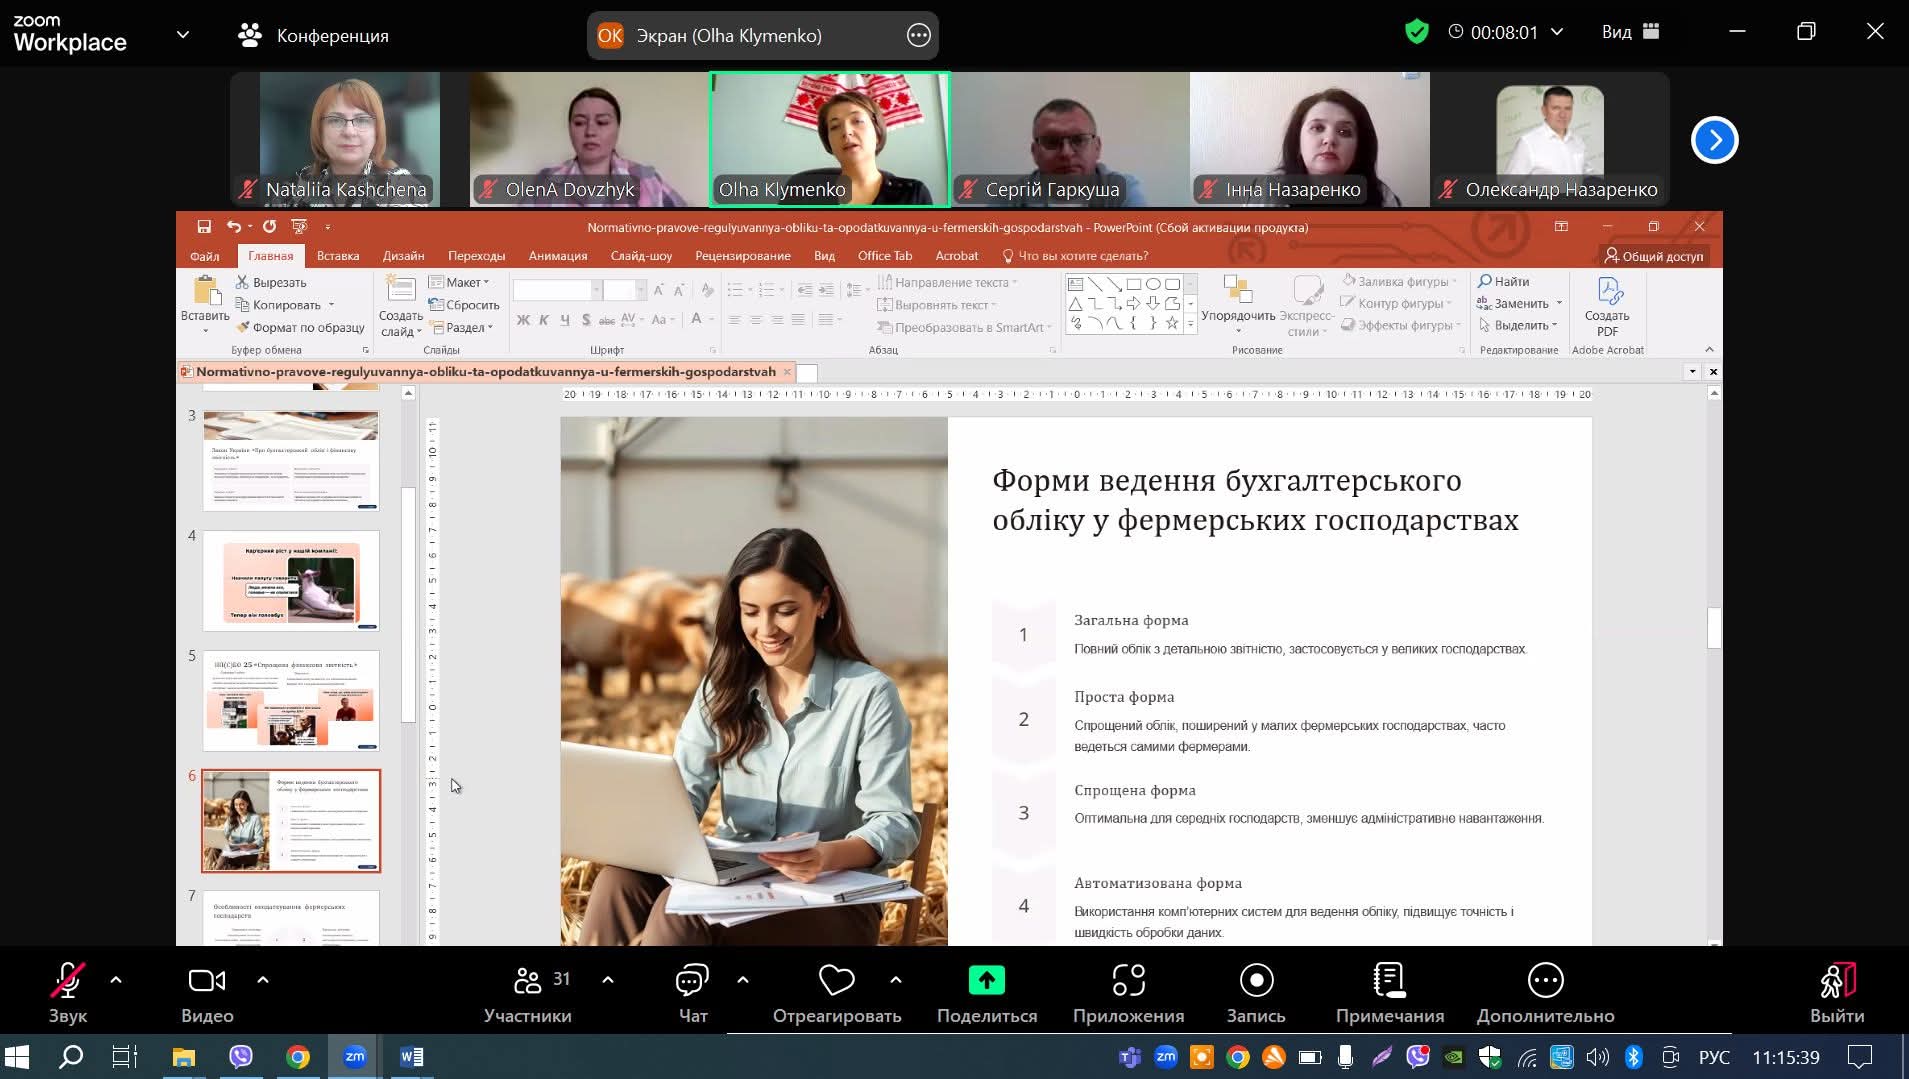Image resolution: width=1909 pixels, height=1079 pixels.
Task: Click the encryption shield status icon
Action: click(1416, 32)
